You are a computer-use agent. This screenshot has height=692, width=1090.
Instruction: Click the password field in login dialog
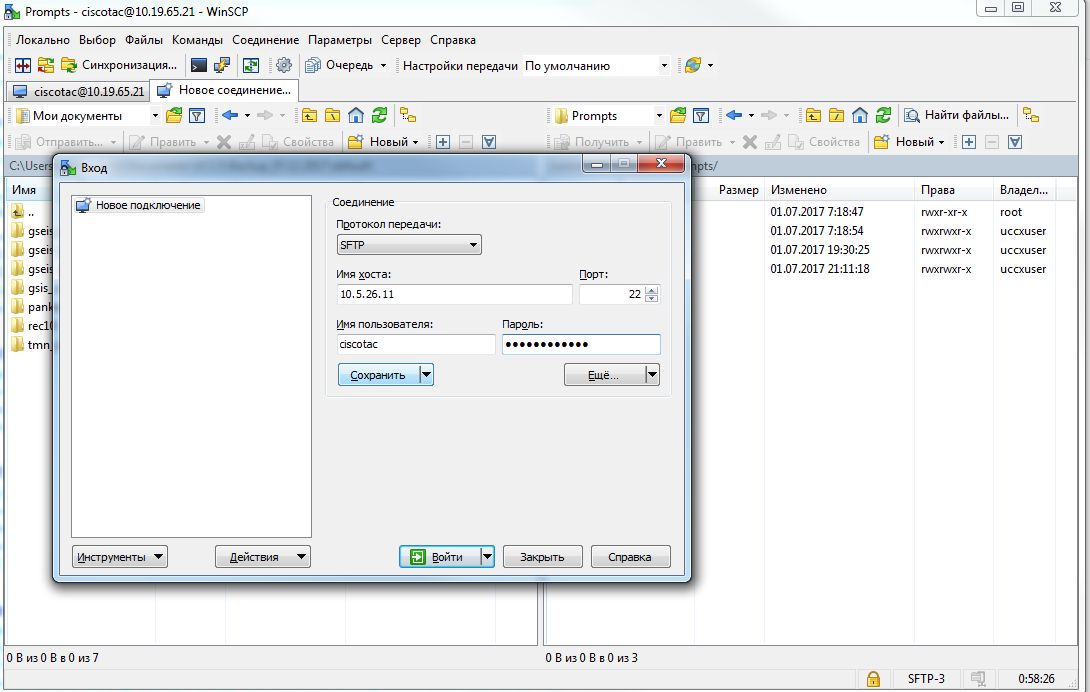point(581,344)
